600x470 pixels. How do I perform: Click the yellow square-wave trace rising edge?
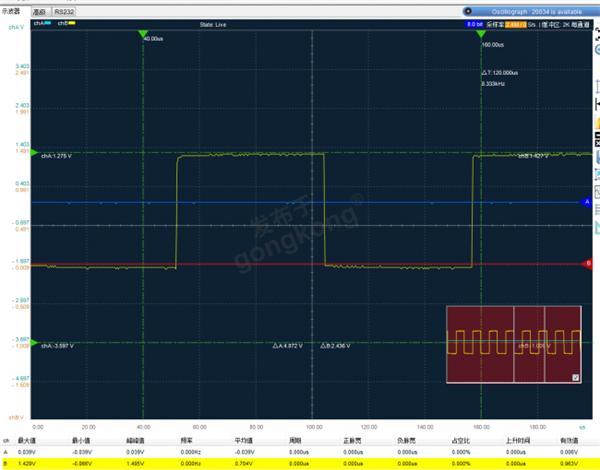[x=177, y=211]
